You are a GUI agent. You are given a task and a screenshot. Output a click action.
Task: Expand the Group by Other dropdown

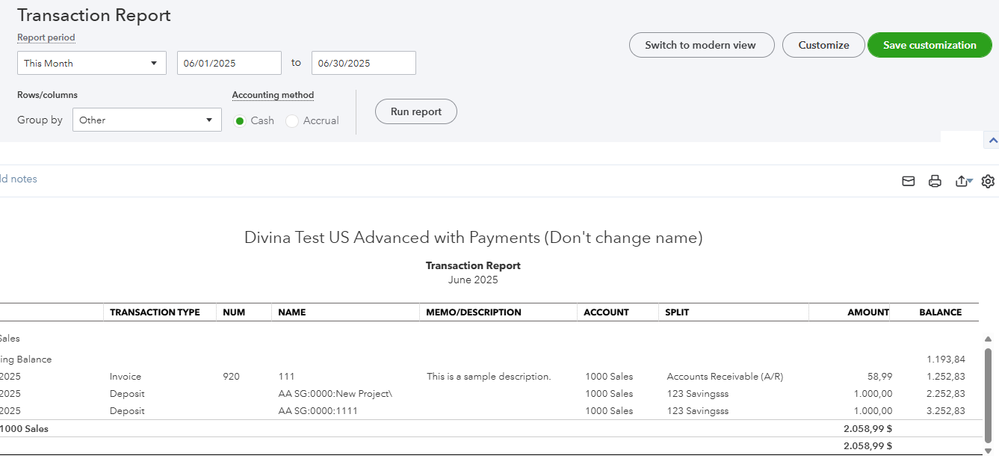click(x=147, y=120)
